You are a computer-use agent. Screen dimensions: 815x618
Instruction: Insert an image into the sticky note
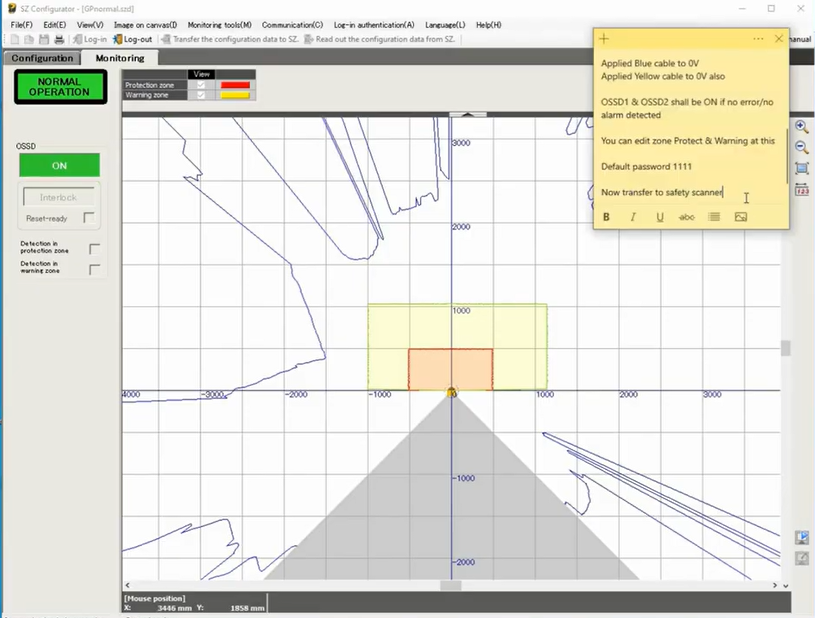click(x=741, y=217)
